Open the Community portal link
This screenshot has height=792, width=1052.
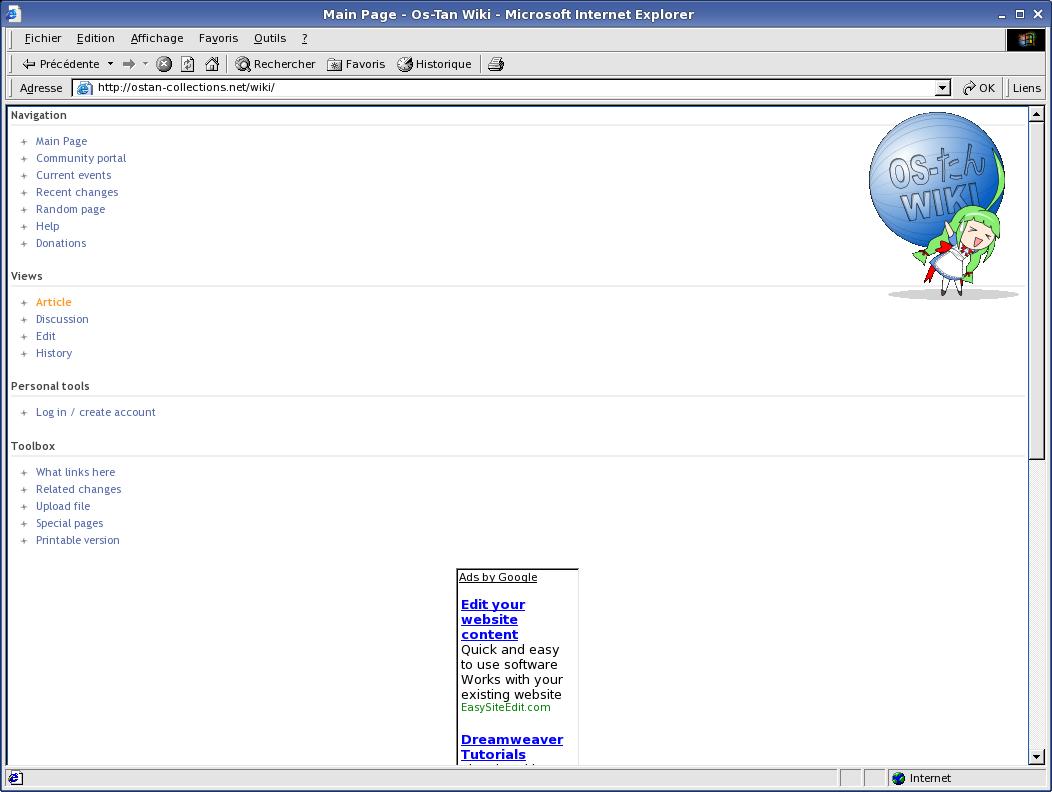pos(81,158)
